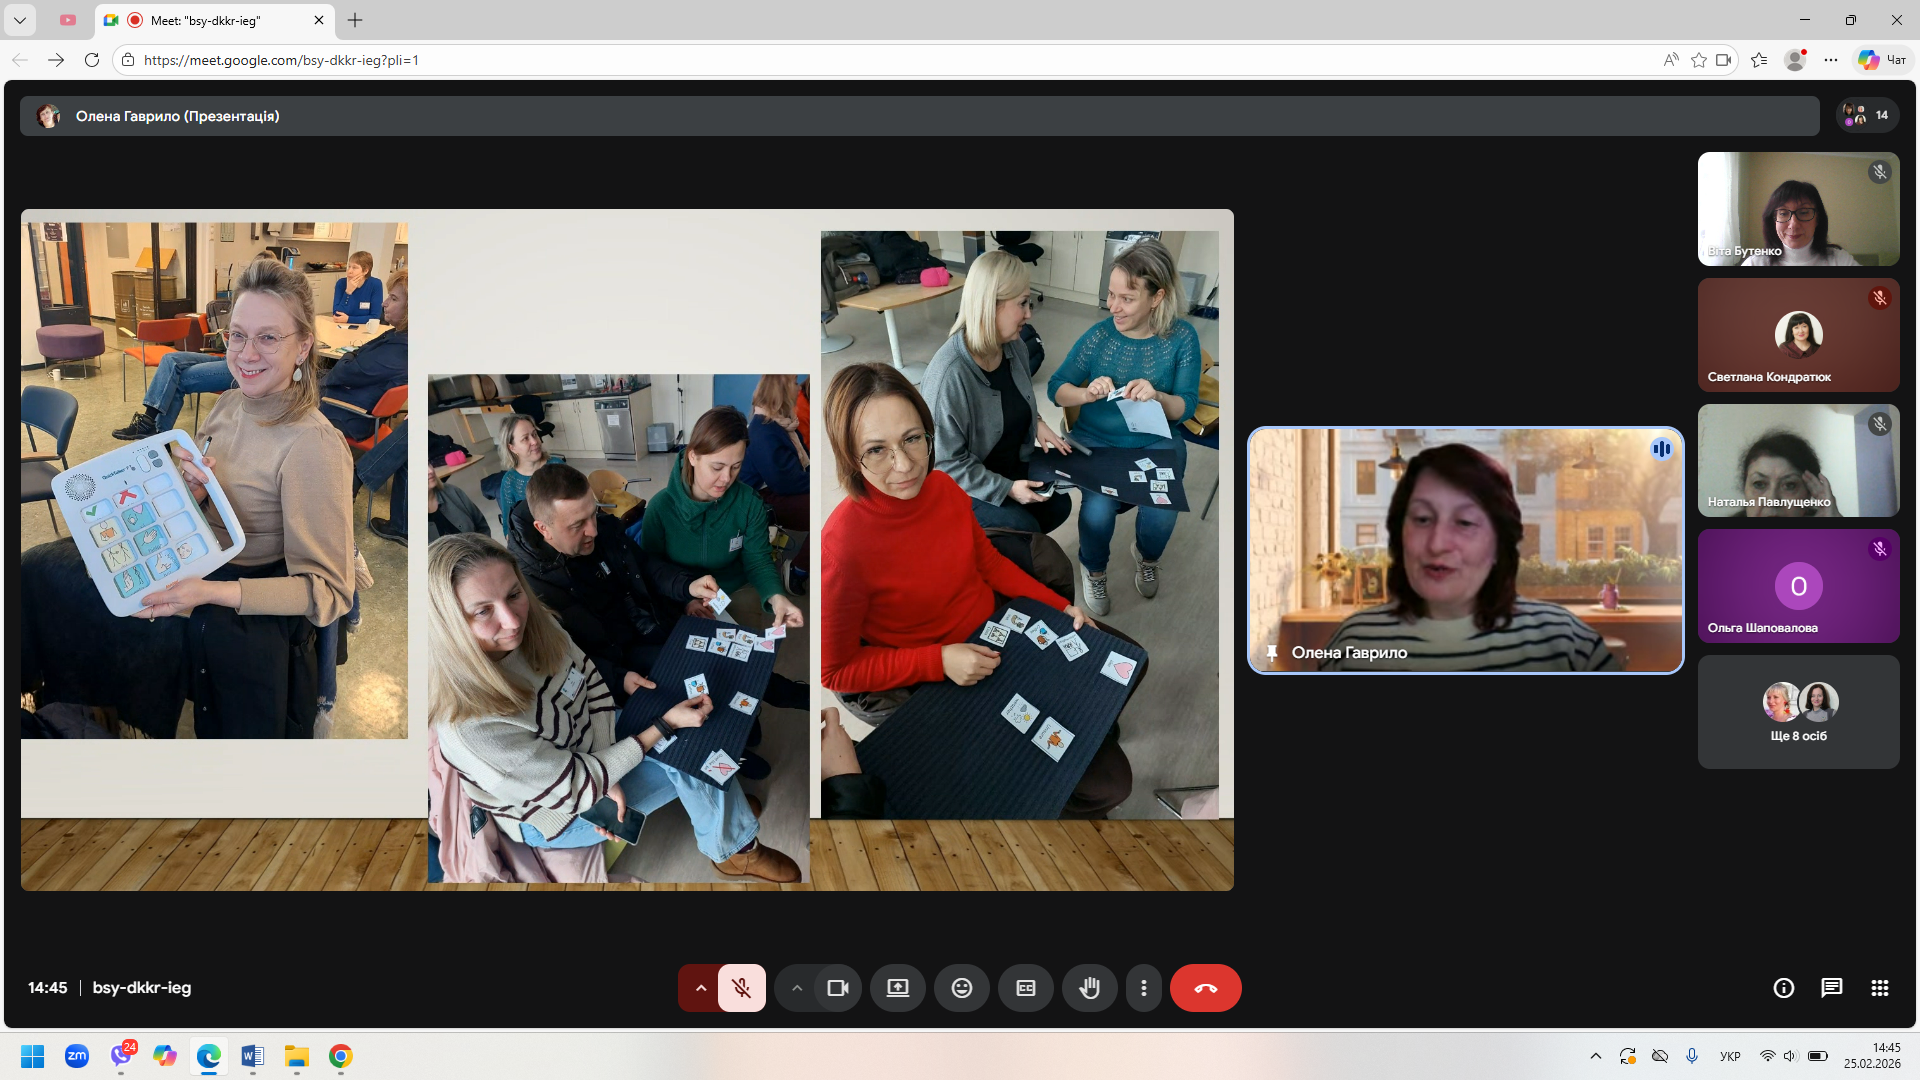1920x1080 pixels.
Task: Open the activities grid icon
Action: pyautogui.click(x=1879, y=988)
